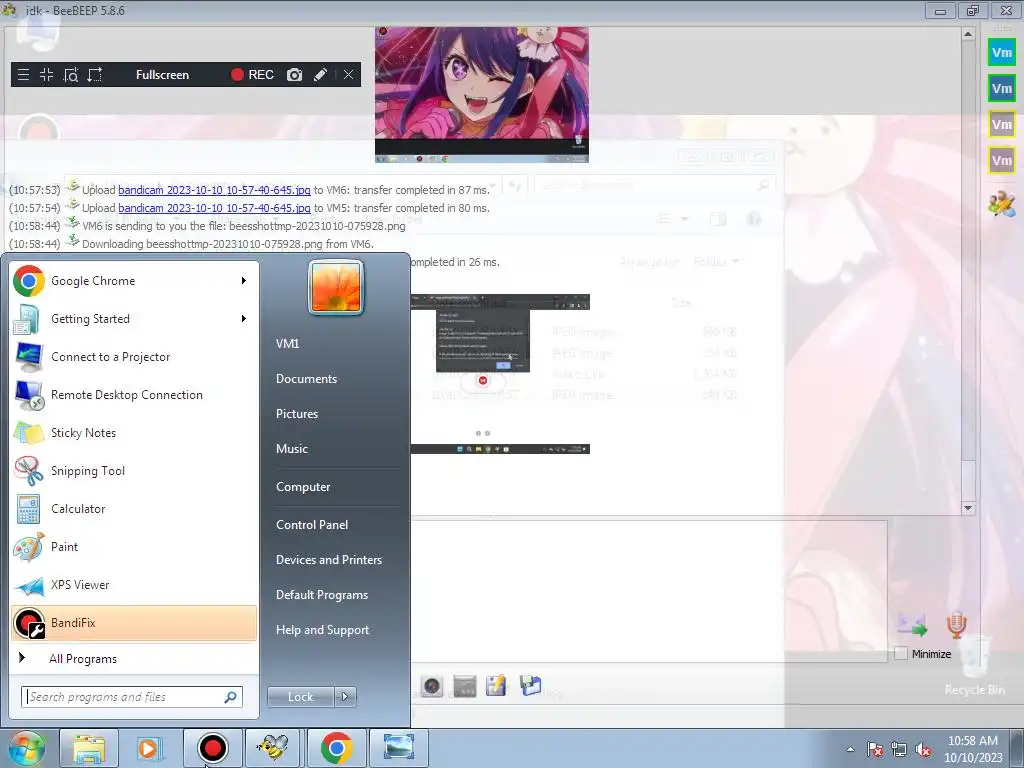The height and width of the screenshot is (768, 1024).
Task: Open BeeBEEP group users icon
Action: tap(1001, 204)
